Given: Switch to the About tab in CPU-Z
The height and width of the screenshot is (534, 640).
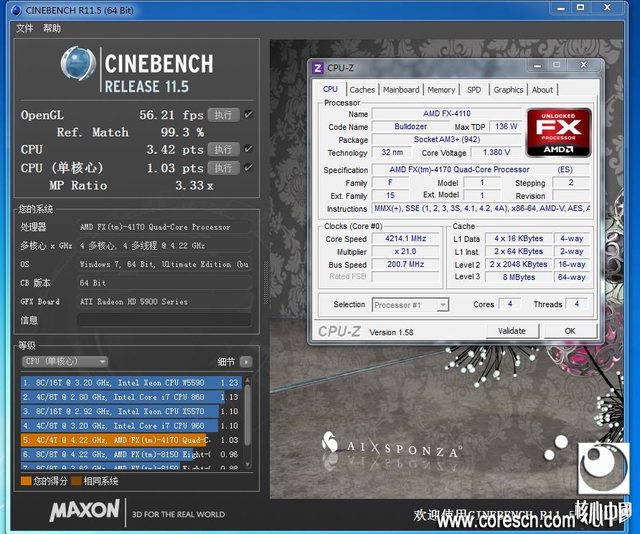Looking at the screenshot, I should [x=542, y=89].
